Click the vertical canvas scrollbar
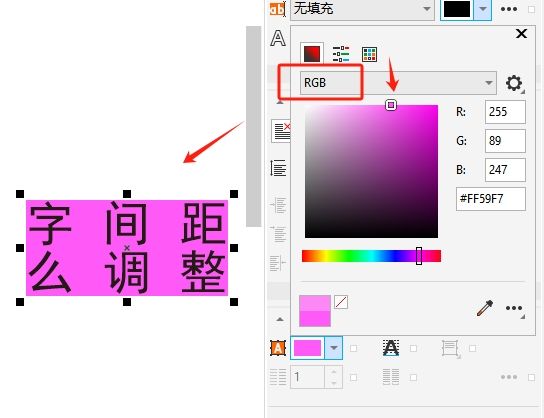 coord(253,126)
